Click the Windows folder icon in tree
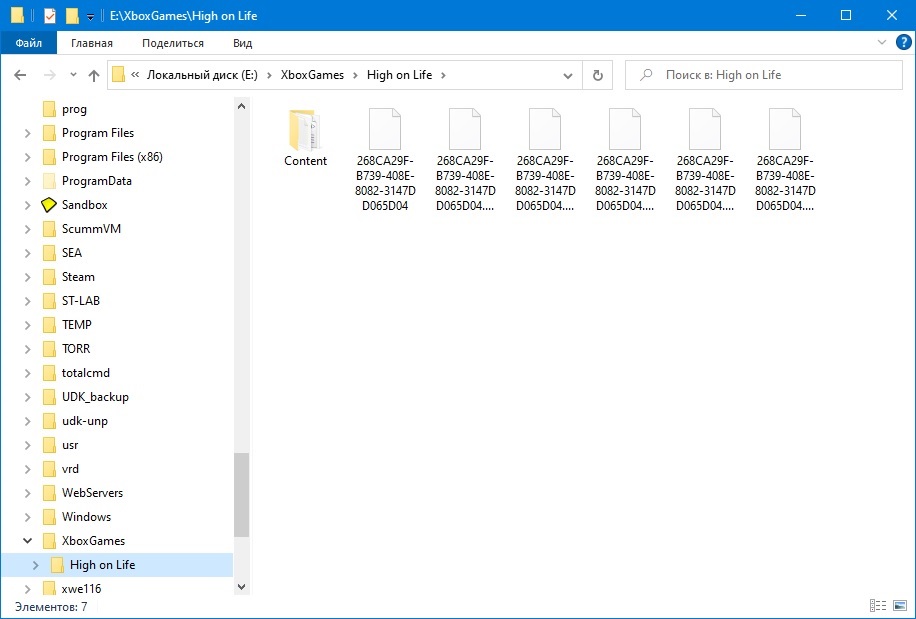The width and height of the screenshot is (916, 619). [49, 516]
